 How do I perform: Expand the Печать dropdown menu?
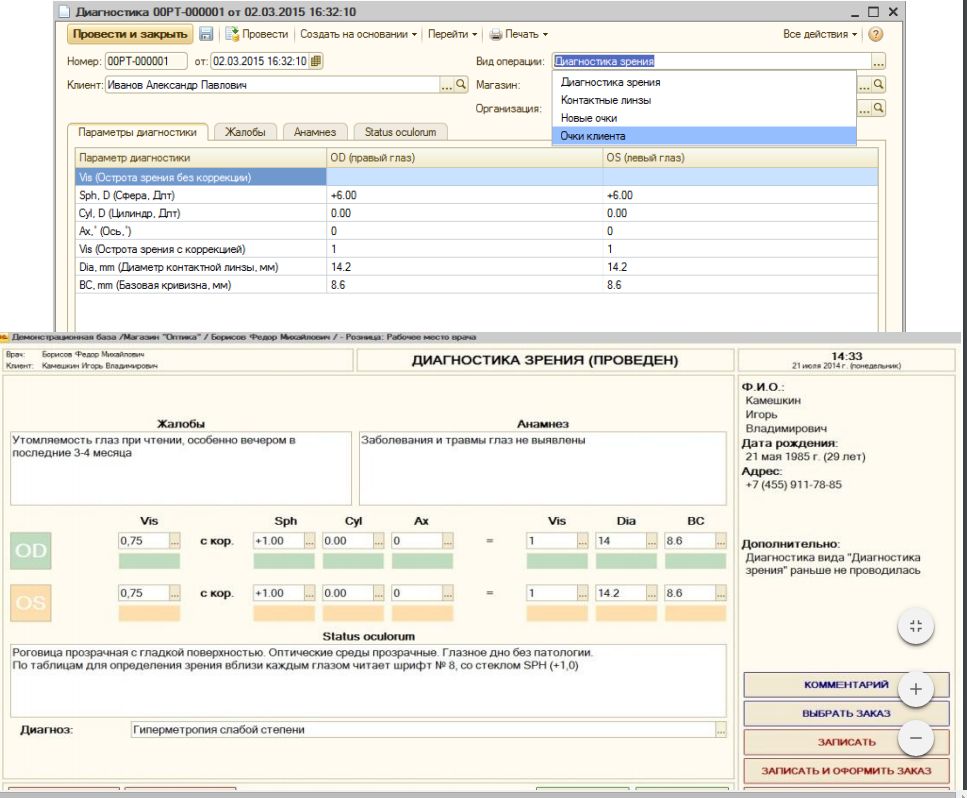519,34
